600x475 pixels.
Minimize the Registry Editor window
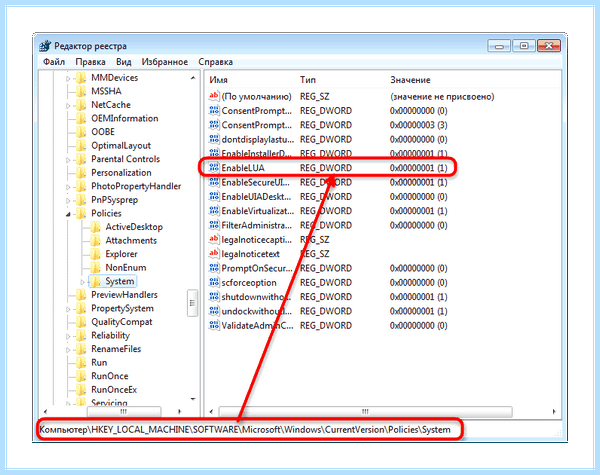coord(499,46)
